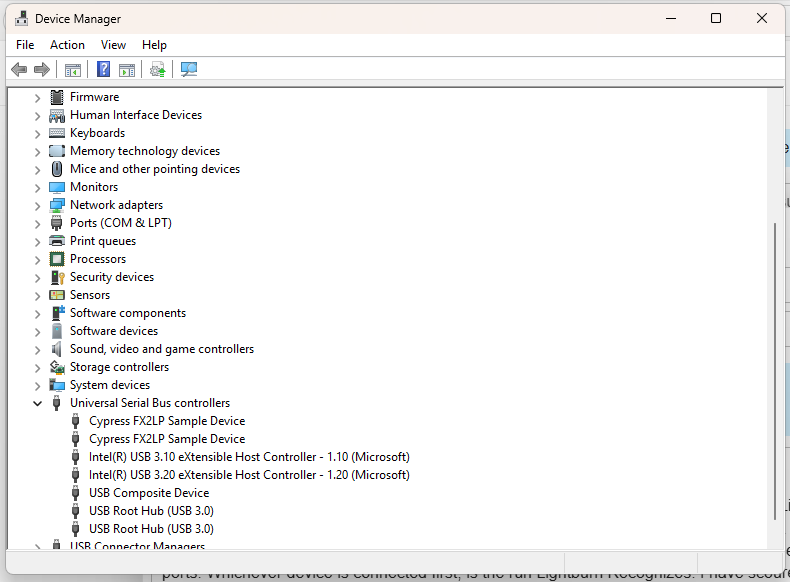Click the Back arrow toolbar button
Image resolution: width=790 pixels, height=582 pixels.
(x=18, y=69)
